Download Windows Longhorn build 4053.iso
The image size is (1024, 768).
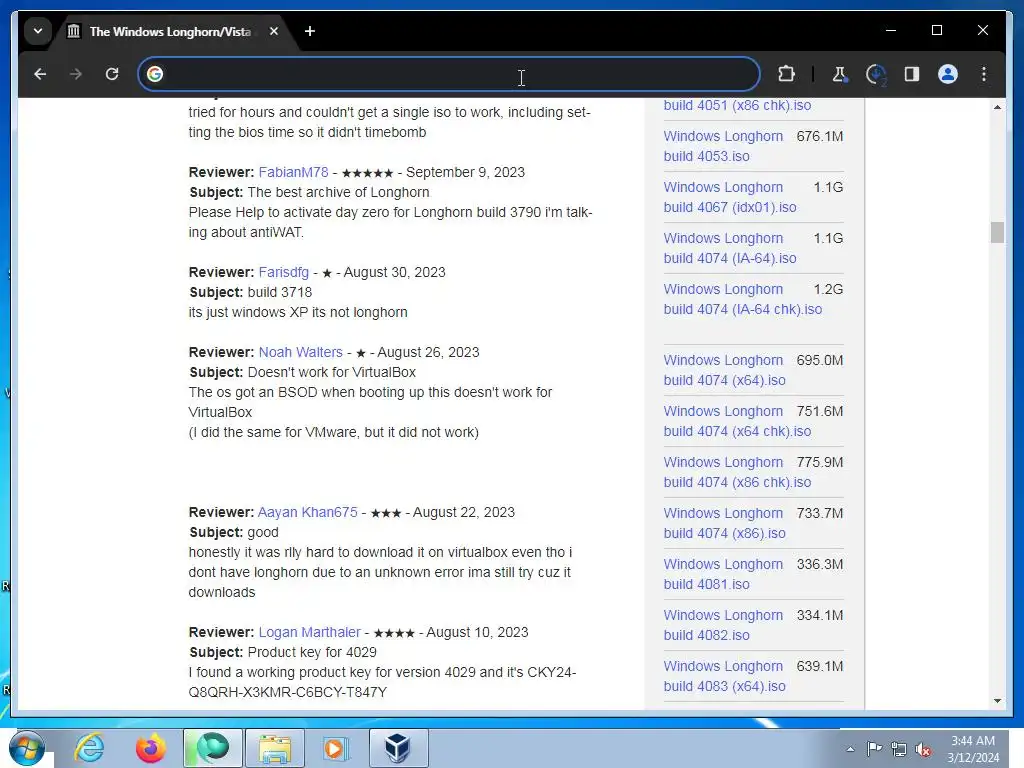pos(723,146)
